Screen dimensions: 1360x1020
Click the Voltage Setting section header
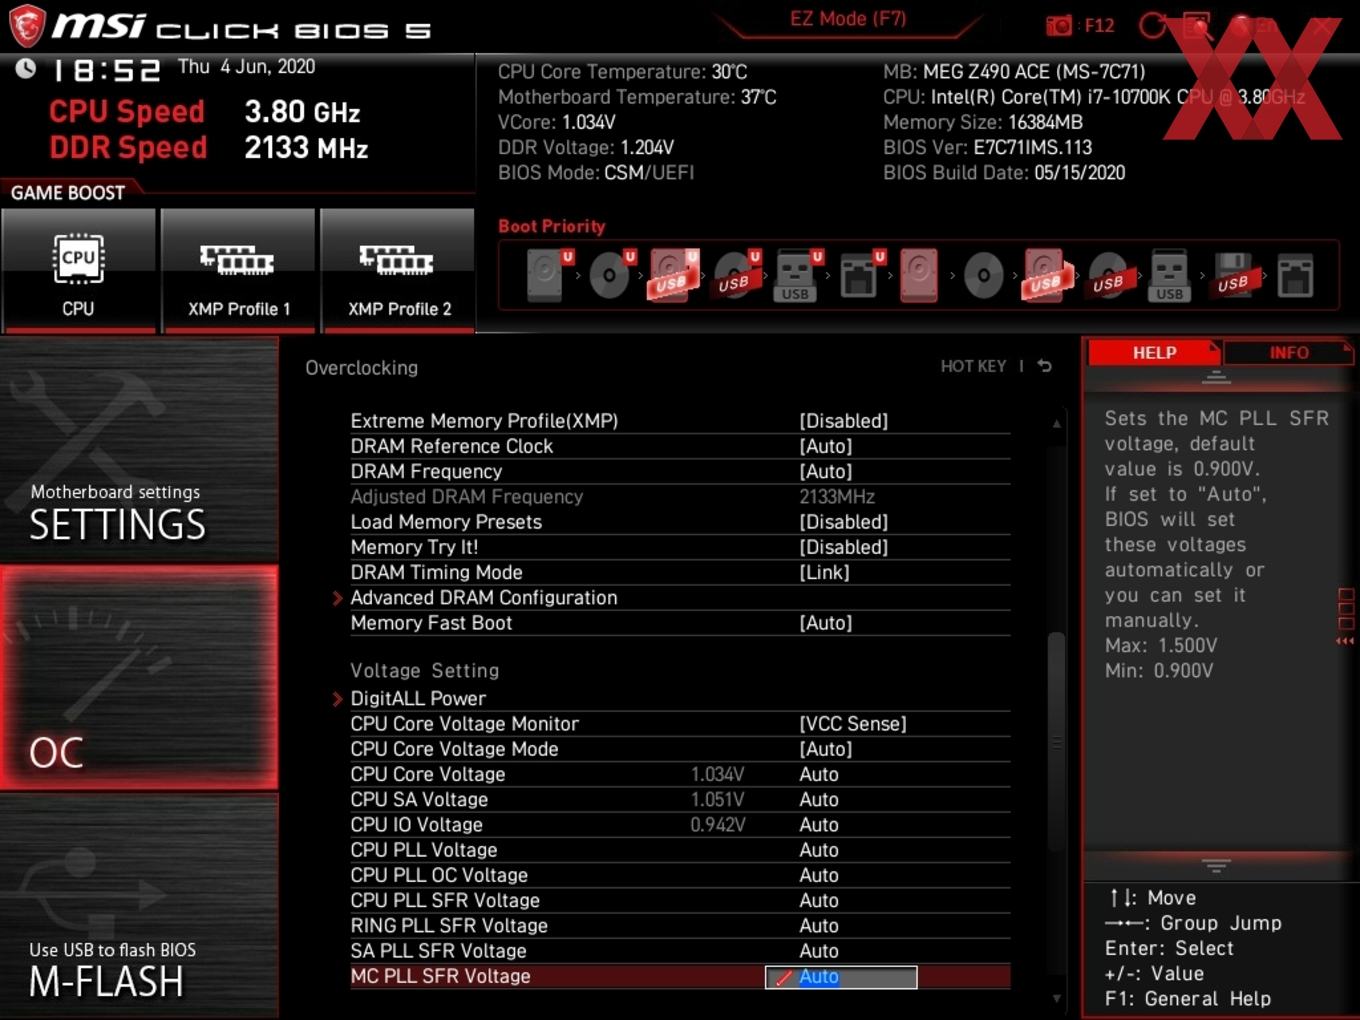[x=424, y=671]
